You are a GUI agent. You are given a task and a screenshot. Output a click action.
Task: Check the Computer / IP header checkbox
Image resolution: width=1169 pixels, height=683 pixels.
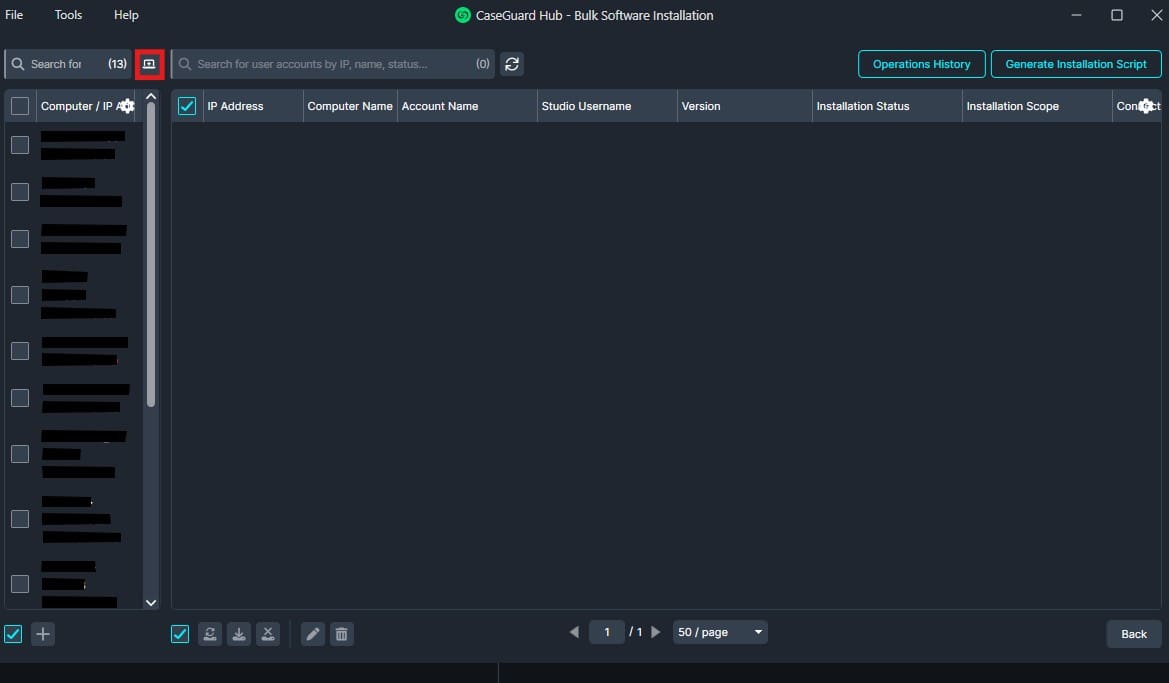pos(20,106)
